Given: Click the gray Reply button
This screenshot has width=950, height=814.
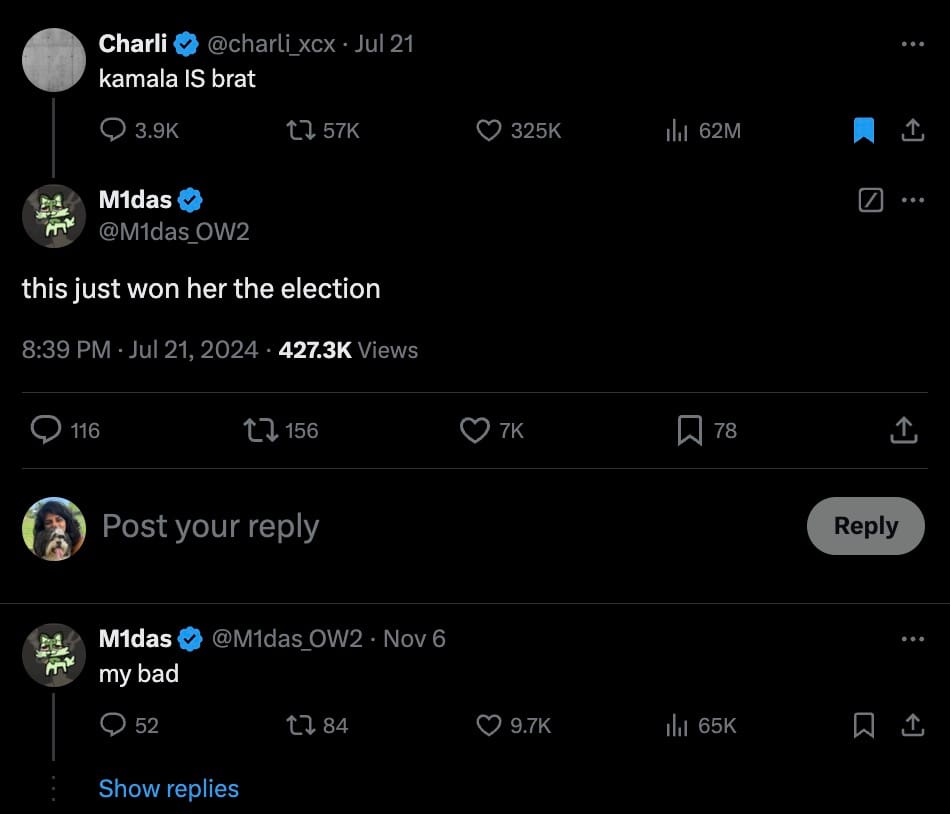Looking at the screenshot, I should pos(865,526).
